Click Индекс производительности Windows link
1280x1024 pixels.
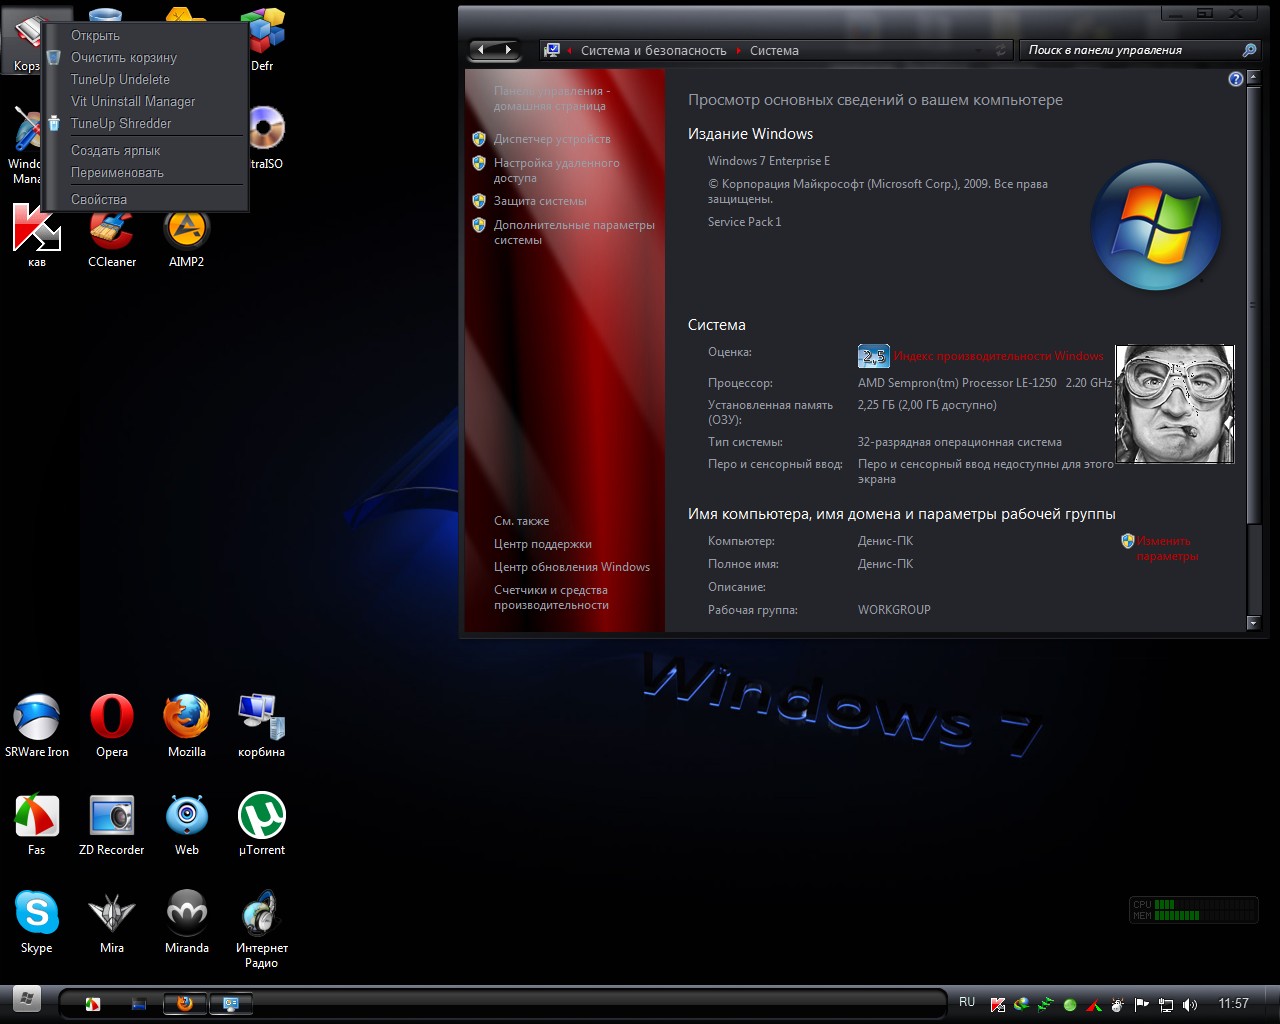click(999, 356)
